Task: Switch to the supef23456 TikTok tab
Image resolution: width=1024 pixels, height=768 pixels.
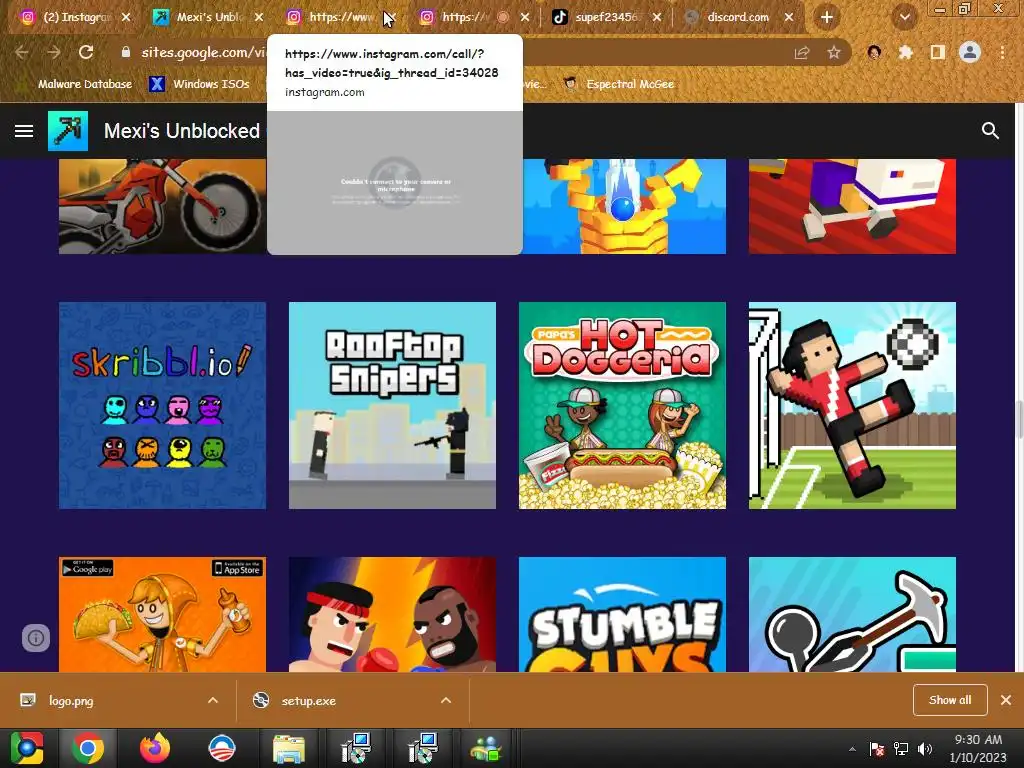Action: [x=607, y=18]
